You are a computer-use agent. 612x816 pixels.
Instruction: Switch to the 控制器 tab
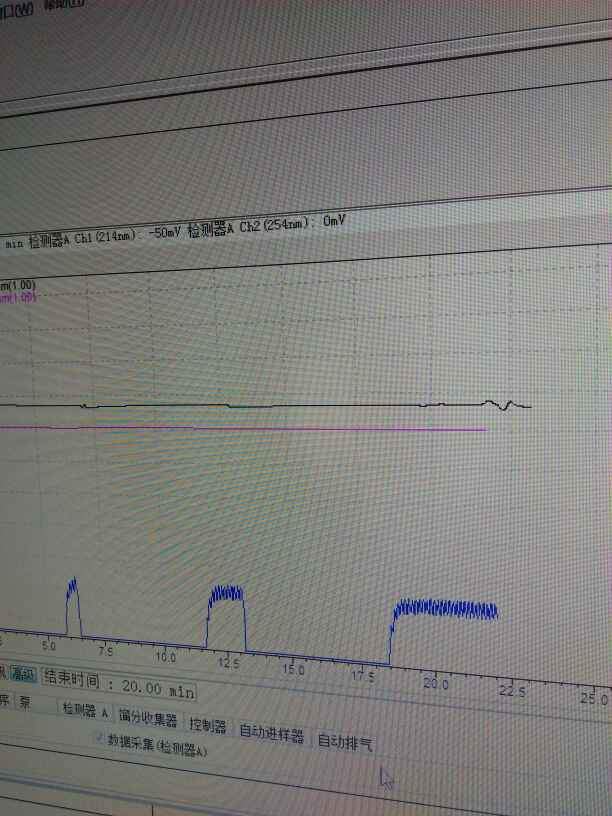208,726
